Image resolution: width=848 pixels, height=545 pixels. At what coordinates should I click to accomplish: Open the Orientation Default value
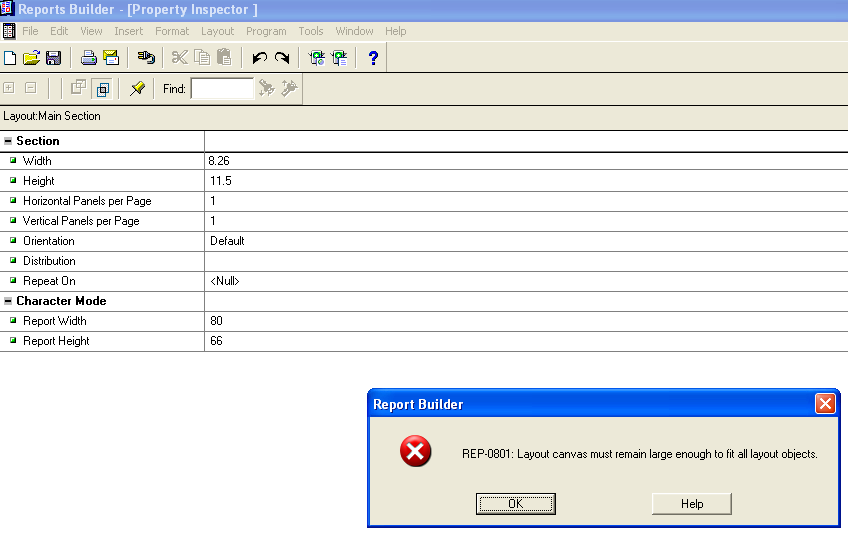227,241
